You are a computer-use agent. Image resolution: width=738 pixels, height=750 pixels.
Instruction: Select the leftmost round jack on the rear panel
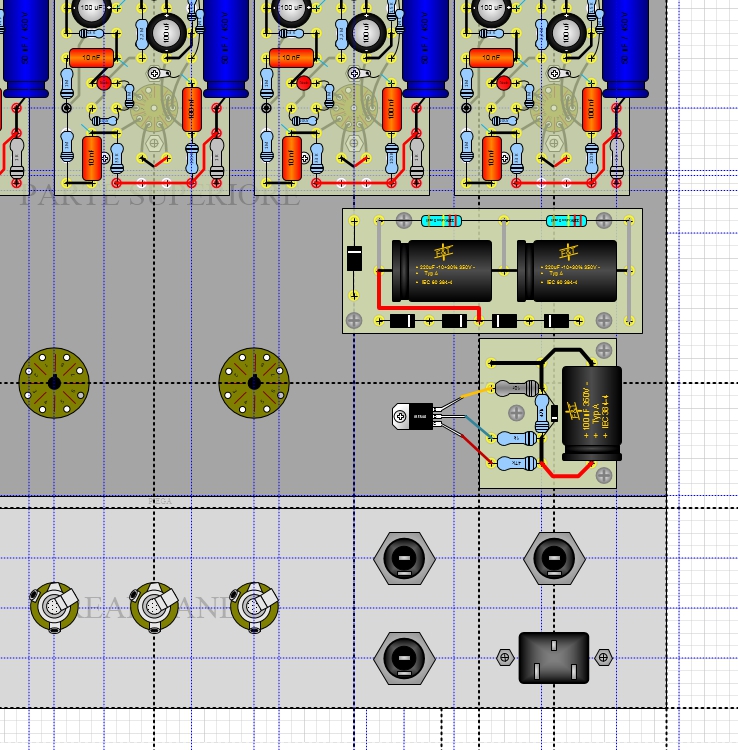[x=54, y=607]
